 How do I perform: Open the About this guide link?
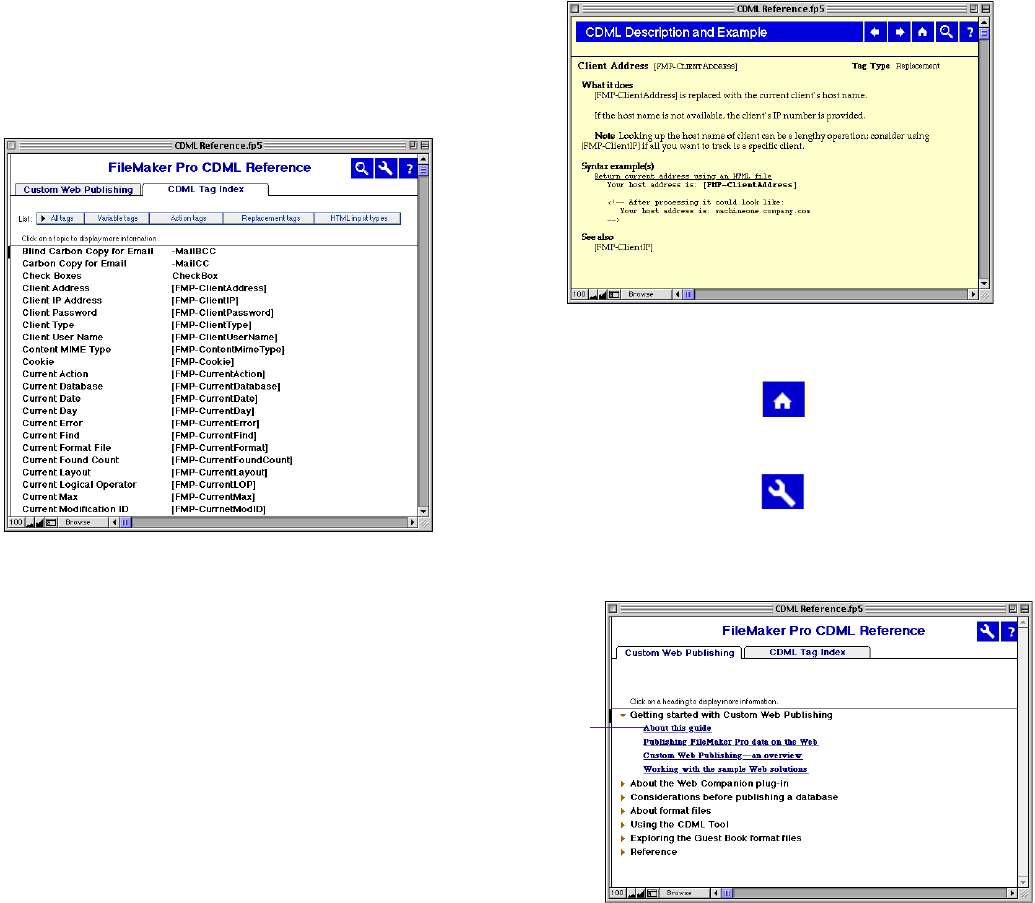(677, 728)
